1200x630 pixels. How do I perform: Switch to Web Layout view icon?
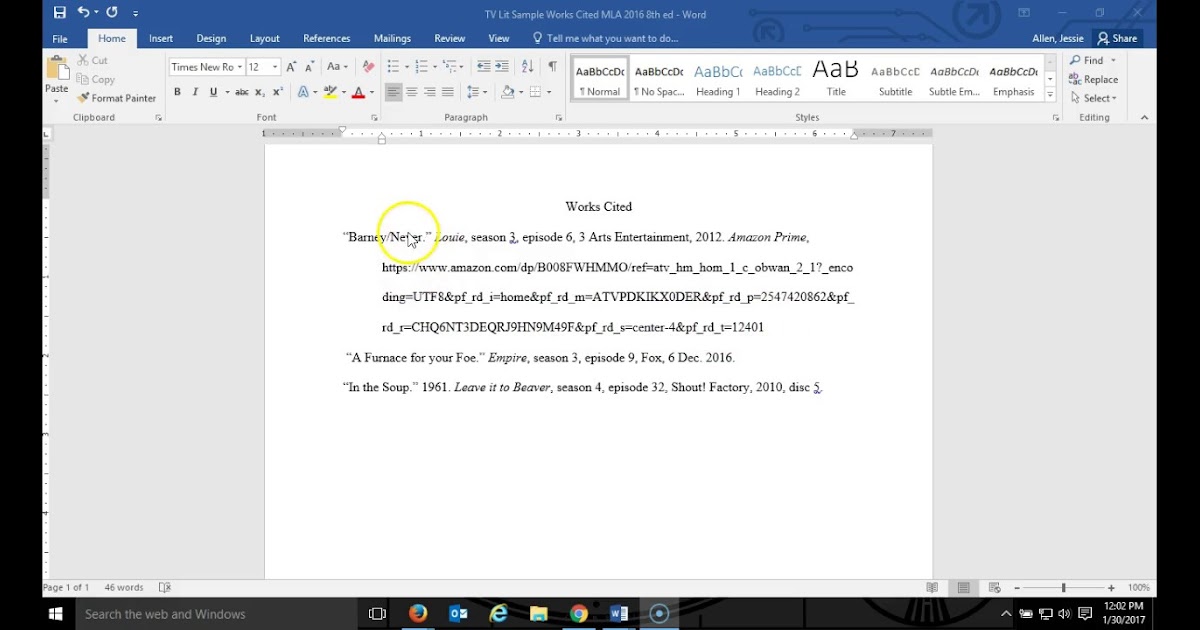point(994,588)
